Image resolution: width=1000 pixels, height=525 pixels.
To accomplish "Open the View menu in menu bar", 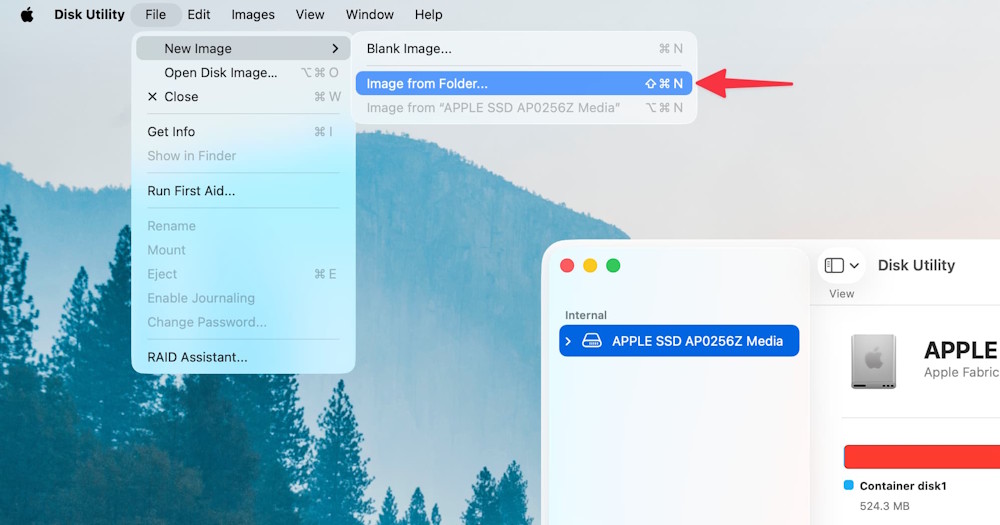I will (310, 14).
